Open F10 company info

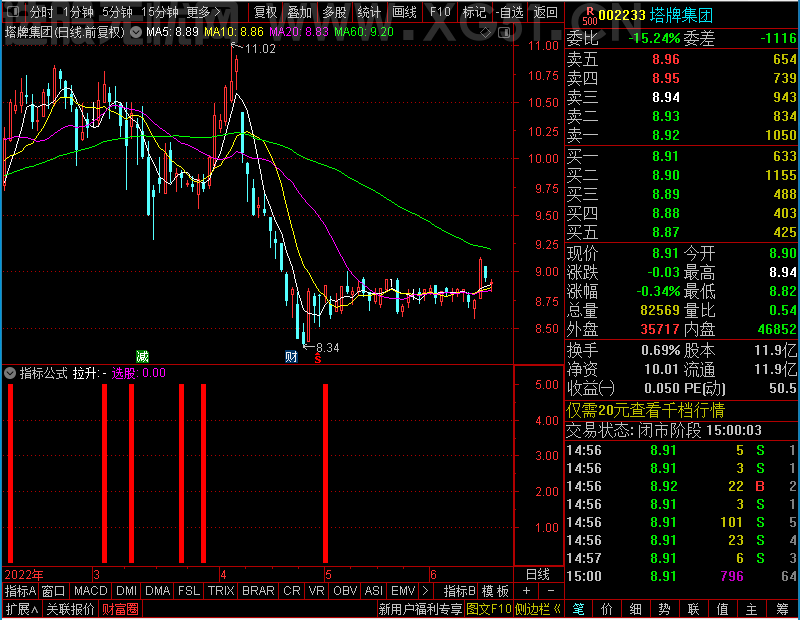pyautogui.click(x=440, y=12)
